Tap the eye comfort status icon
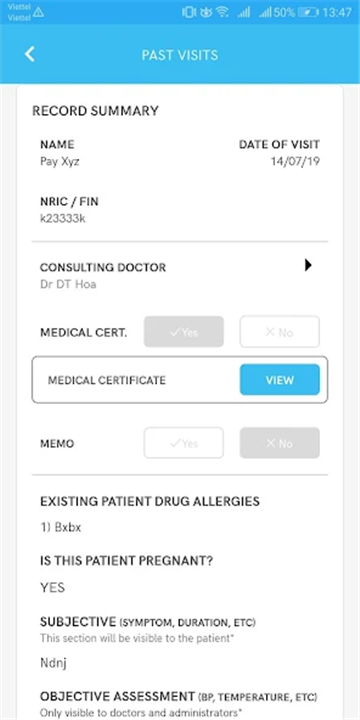 point(206,12)
